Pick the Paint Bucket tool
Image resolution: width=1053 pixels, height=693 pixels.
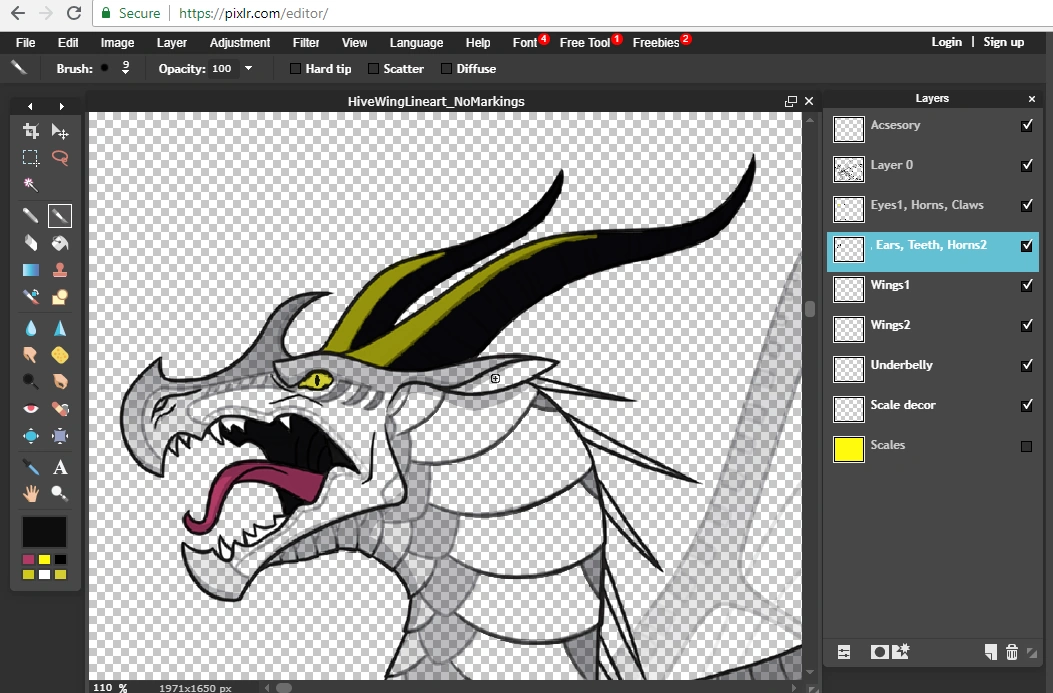point(60,243)
